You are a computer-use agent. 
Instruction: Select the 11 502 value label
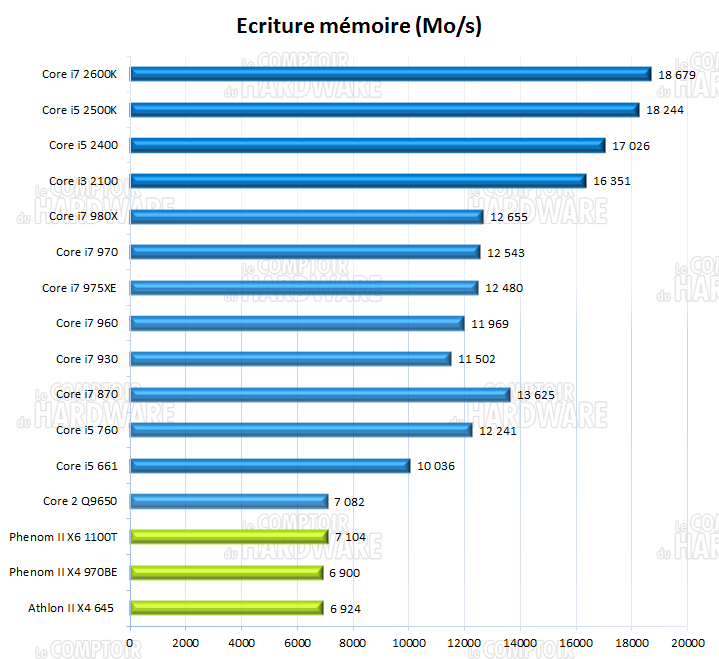[x=477, y=359]
